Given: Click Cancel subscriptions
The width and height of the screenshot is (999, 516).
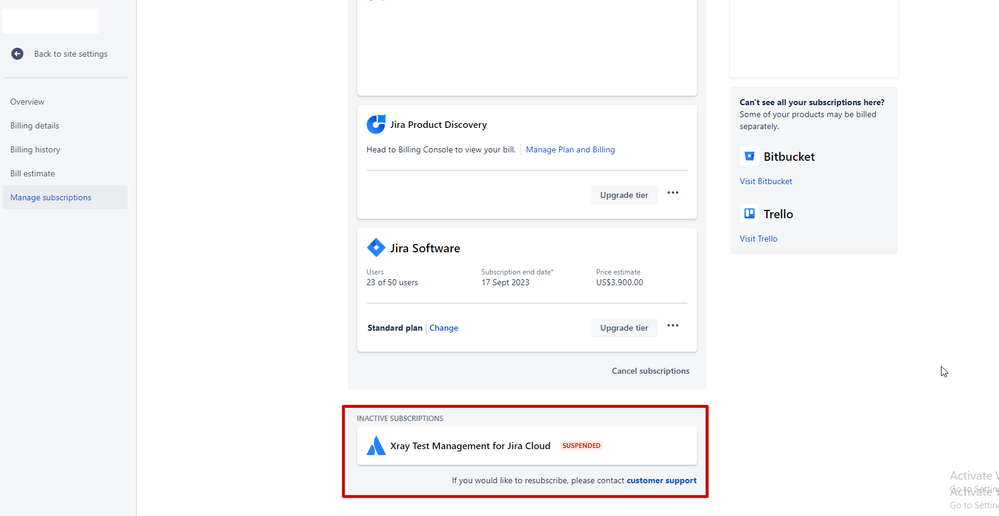Looking at the screenshot, I should 650,371.
